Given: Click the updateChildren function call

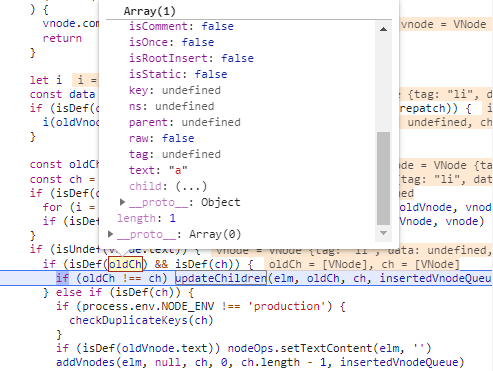Looking at the screenshot, I should [x=221, y=278].
